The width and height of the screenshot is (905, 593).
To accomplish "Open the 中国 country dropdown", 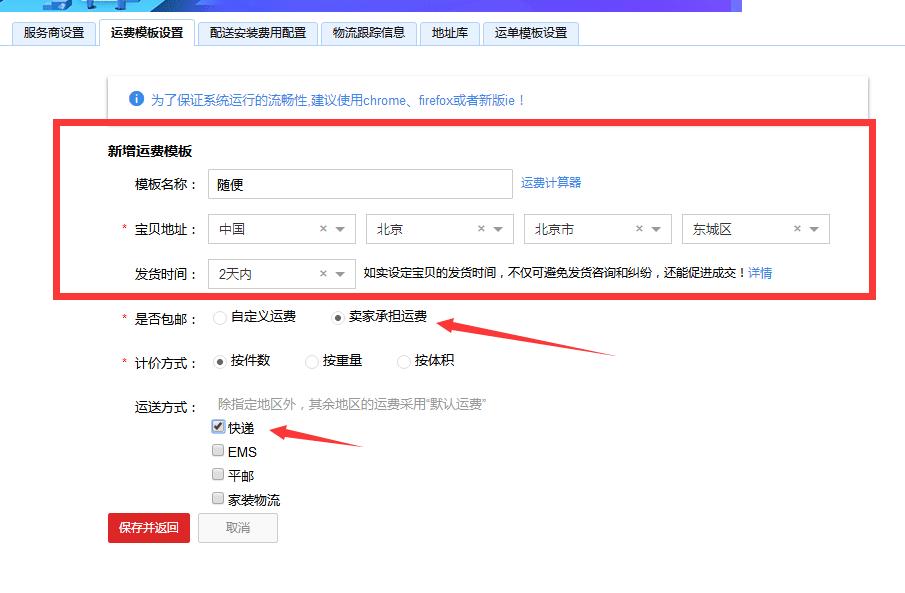I will [342, 229].
